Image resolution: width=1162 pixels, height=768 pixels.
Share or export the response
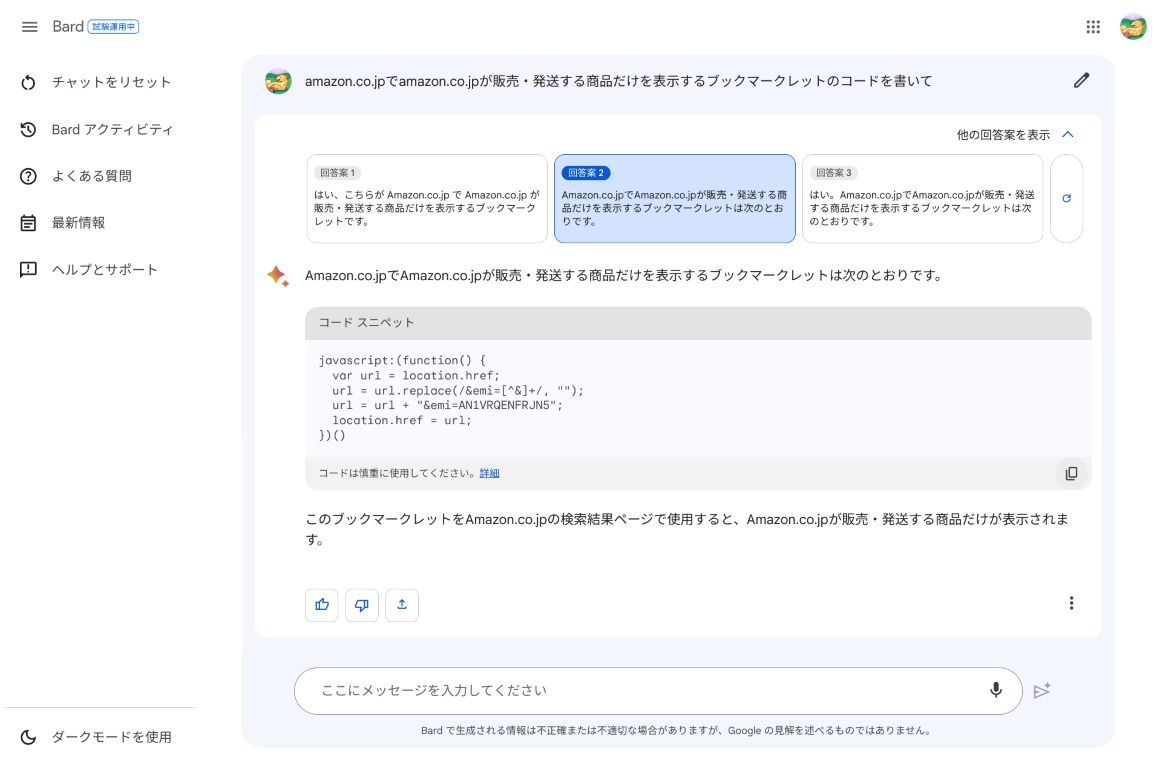(x=402, y=605)
